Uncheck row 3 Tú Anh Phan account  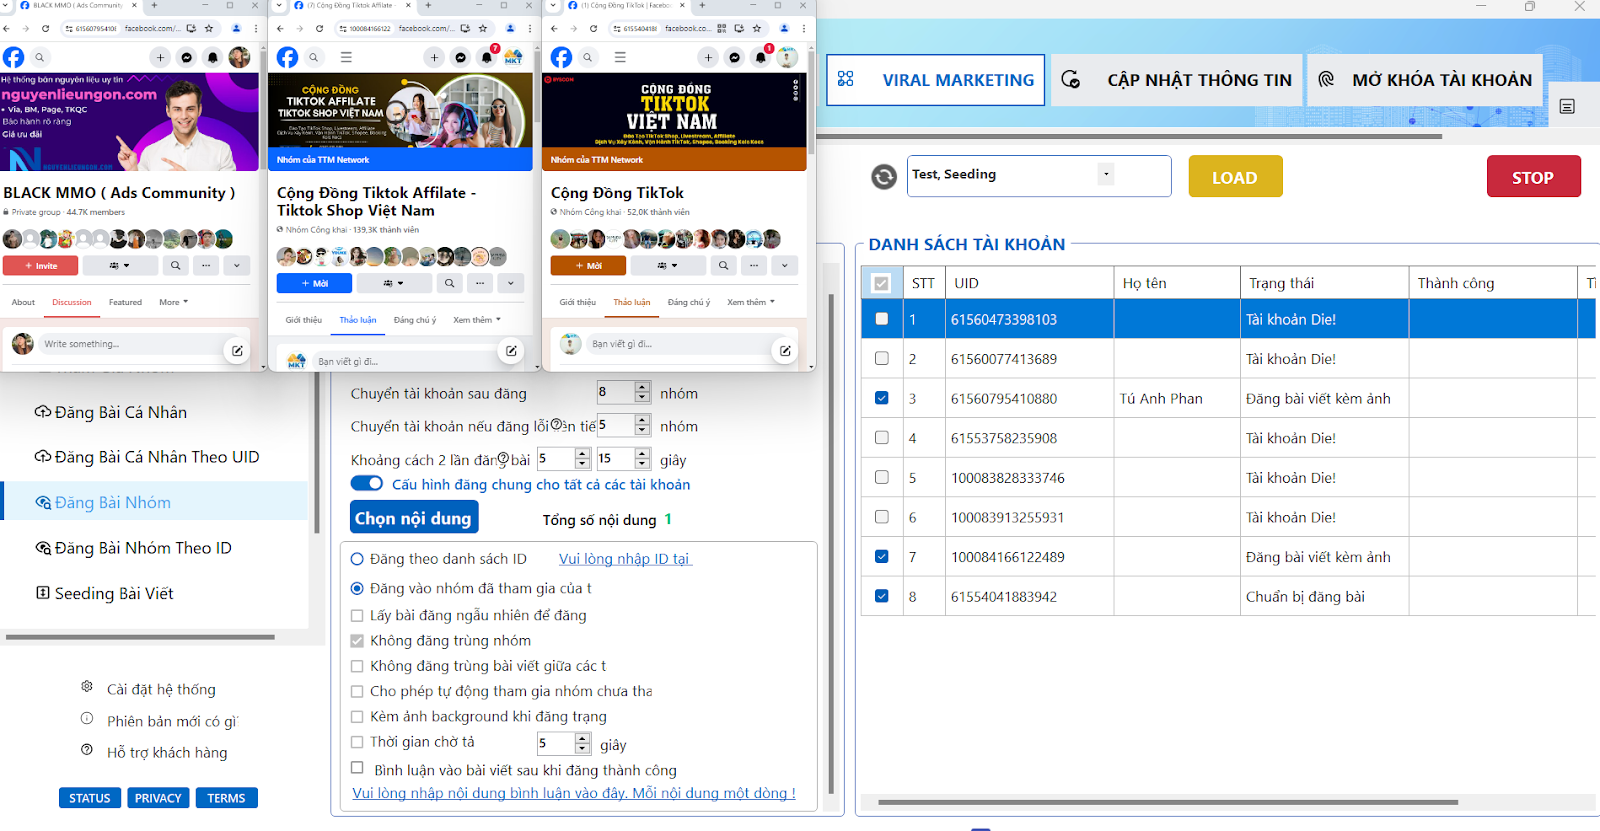point(881,398)
